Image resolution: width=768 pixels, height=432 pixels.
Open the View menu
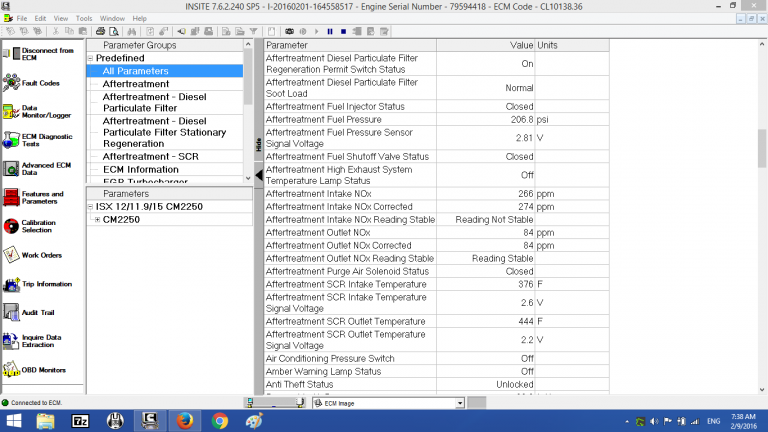point(61,19)
